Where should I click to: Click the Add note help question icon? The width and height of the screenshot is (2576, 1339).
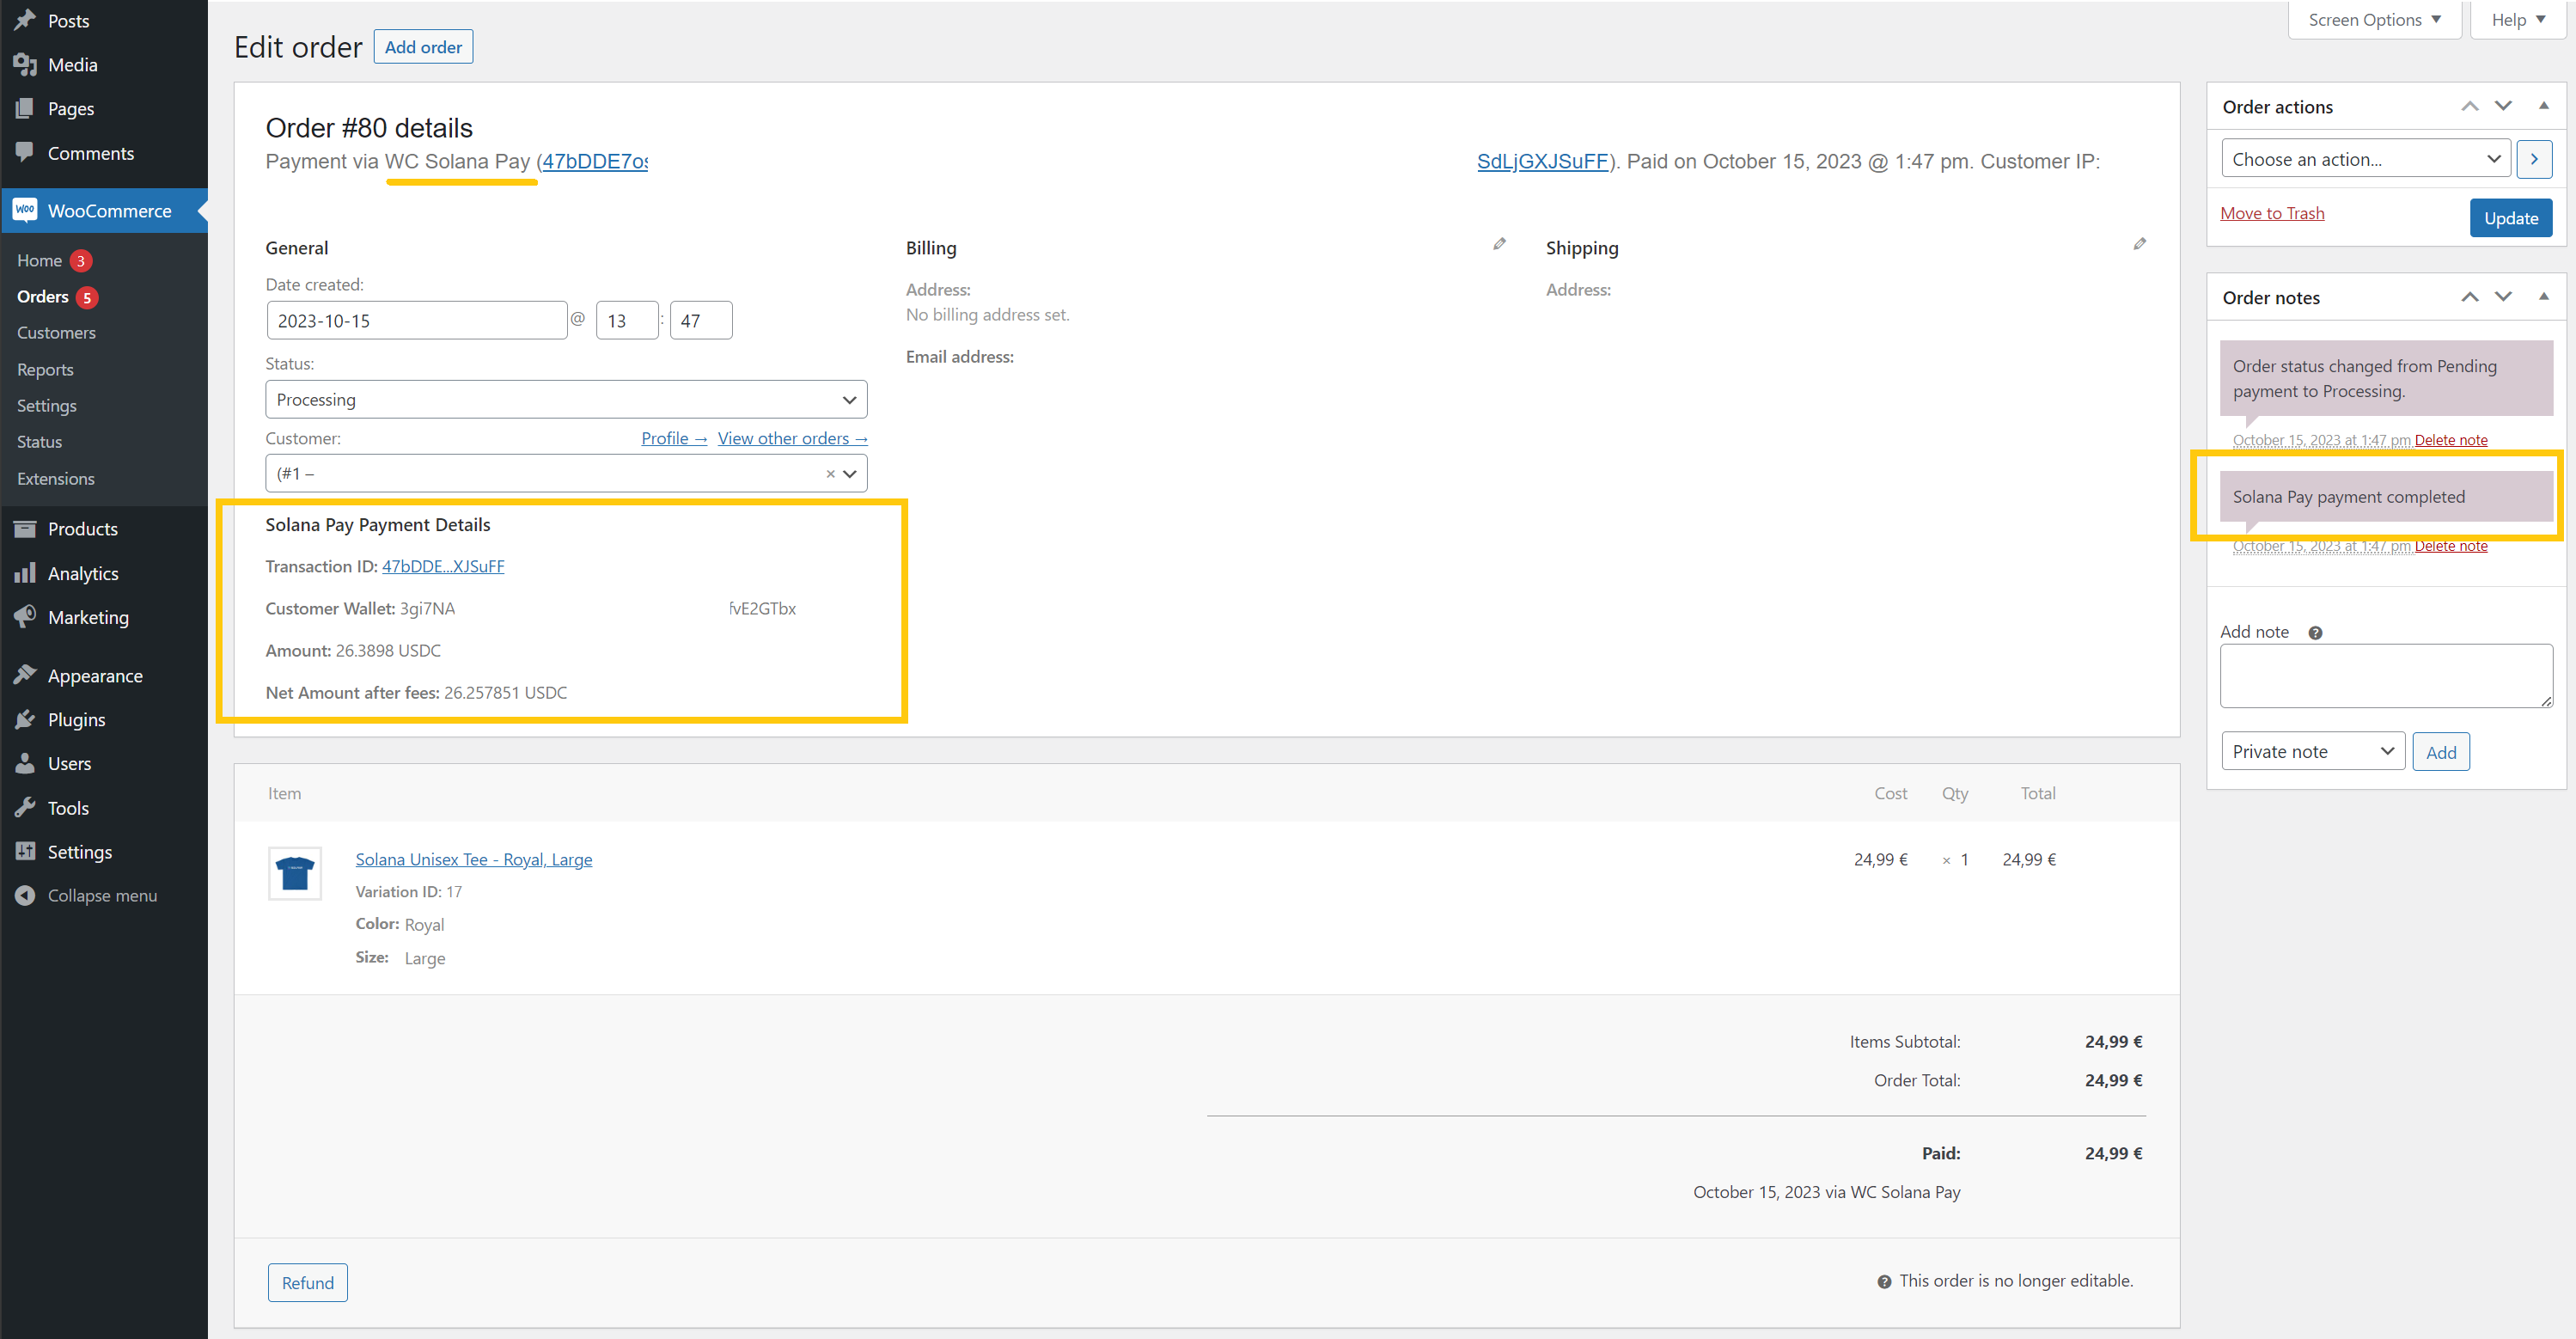tap(2315, 633)
